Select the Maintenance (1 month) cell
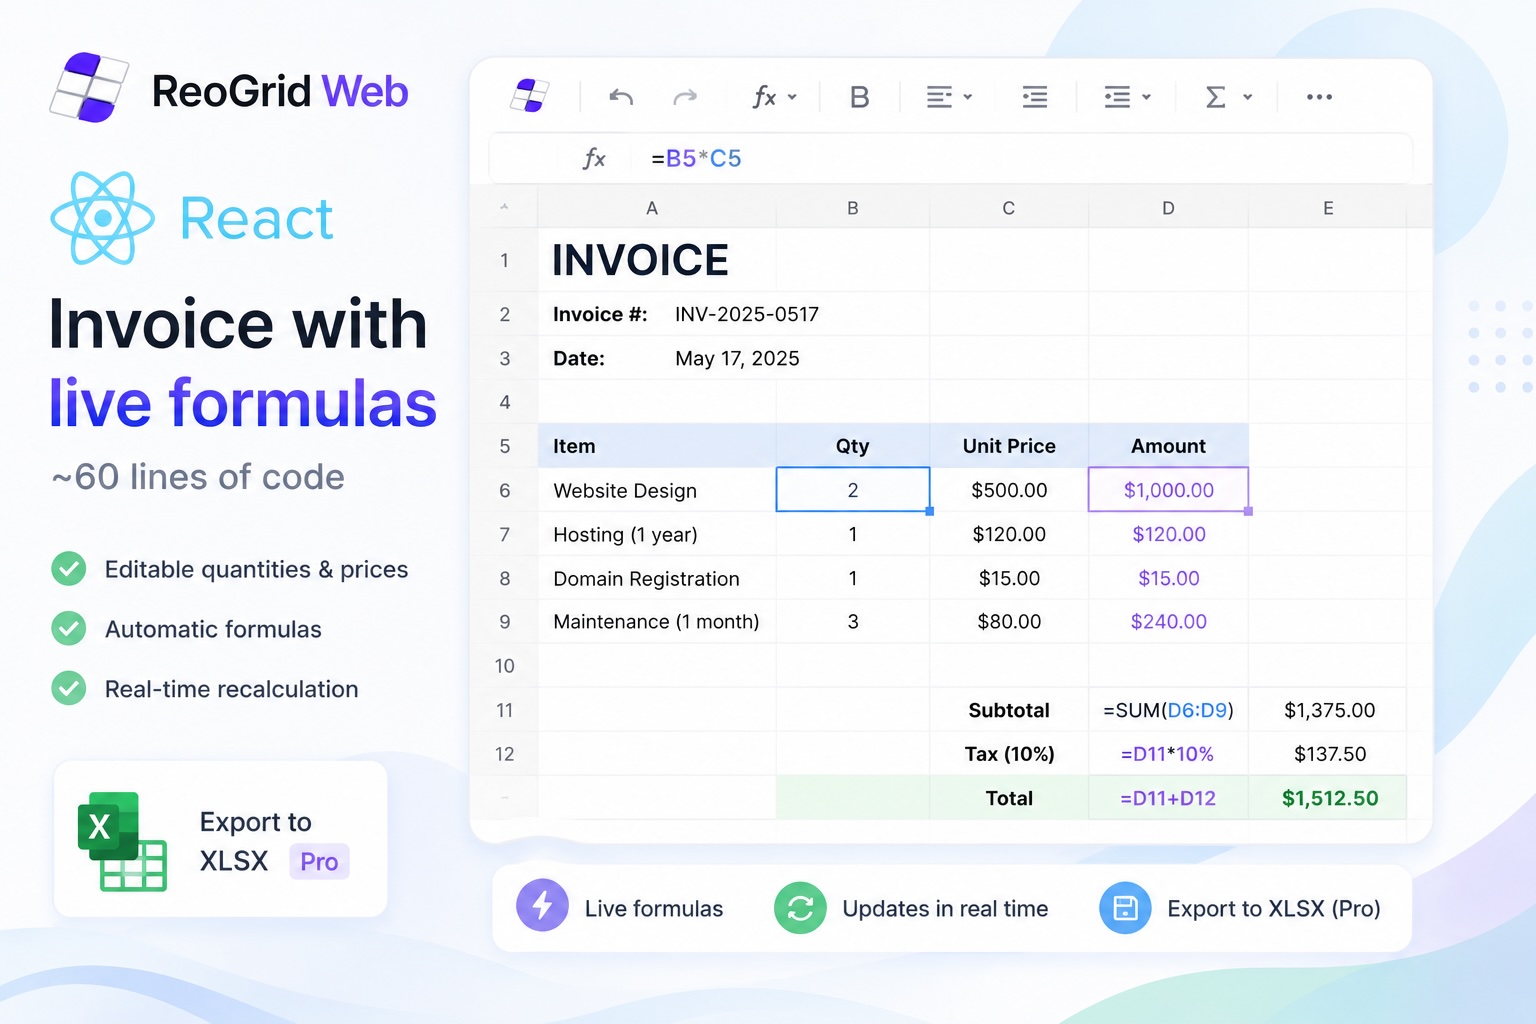Viewport: 1536px width, 1024px height. (657, 621)
